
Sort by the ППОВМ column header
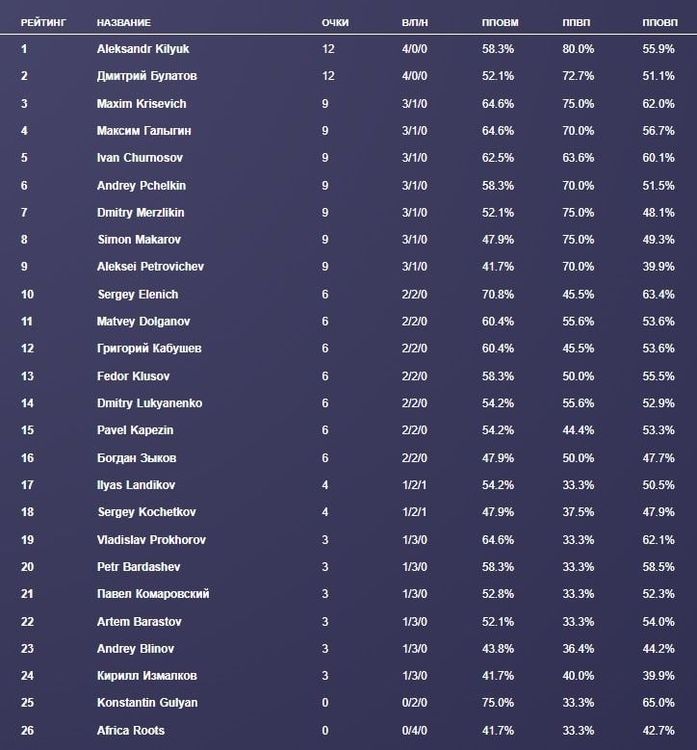pos(497,22)
